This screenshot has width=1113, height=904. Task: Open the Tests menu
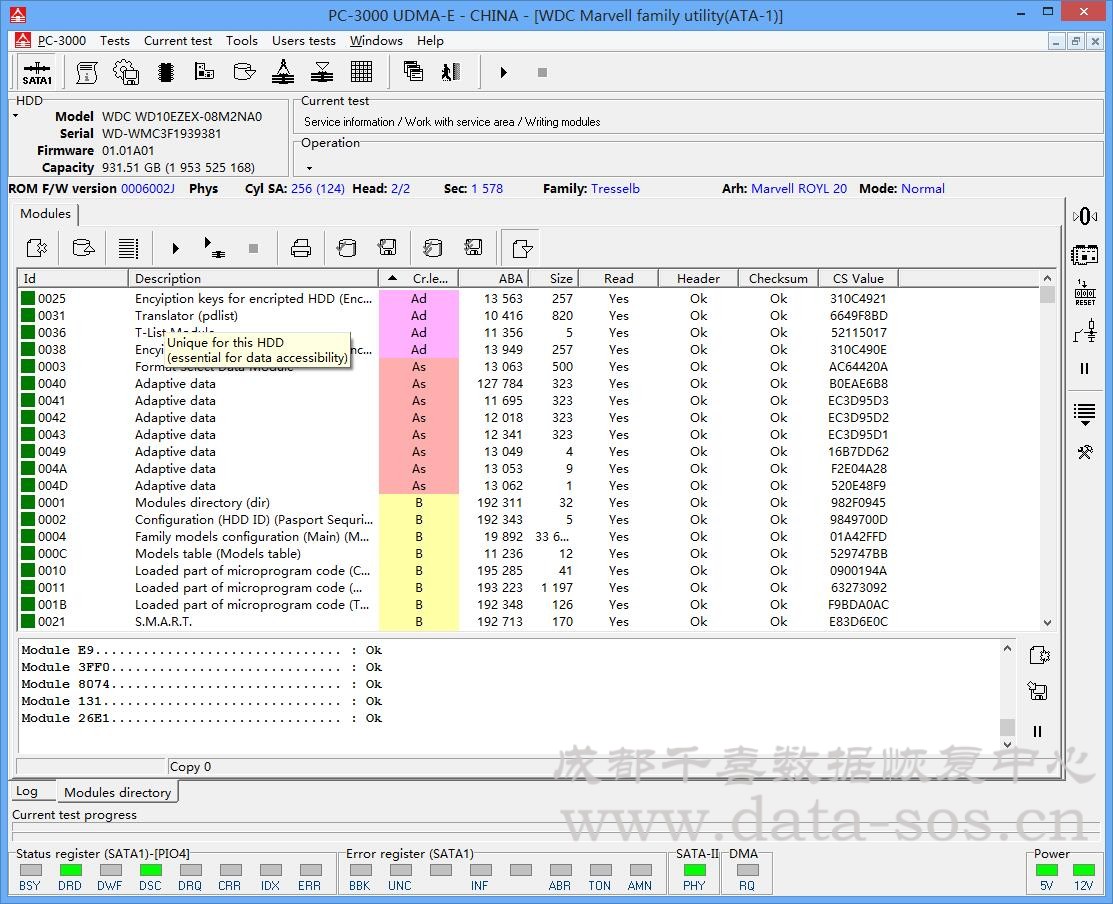[x=115, y=41]
